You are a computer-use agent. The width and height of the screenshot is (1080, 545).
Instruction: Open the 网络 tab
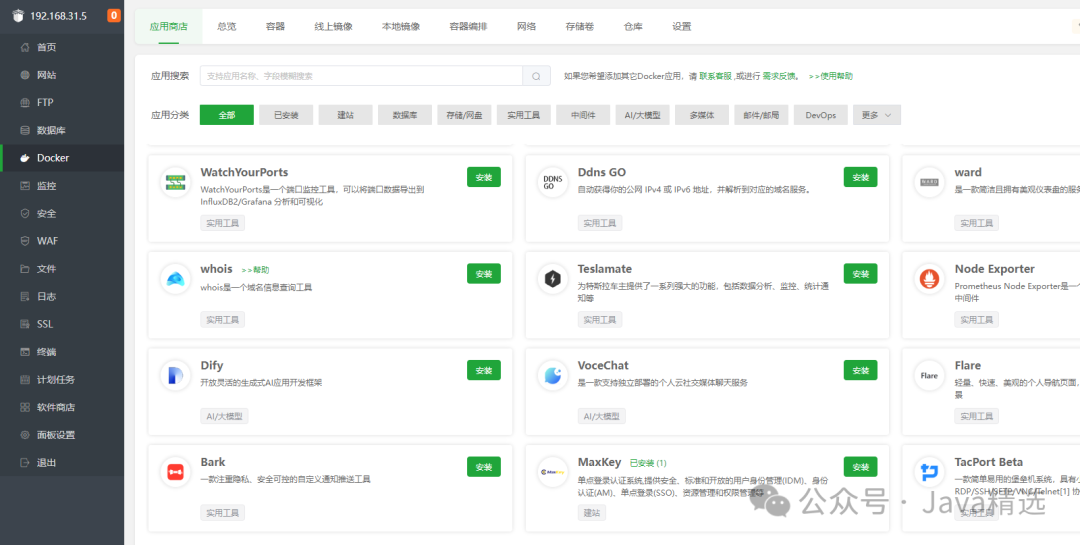(x=526, y=26)
